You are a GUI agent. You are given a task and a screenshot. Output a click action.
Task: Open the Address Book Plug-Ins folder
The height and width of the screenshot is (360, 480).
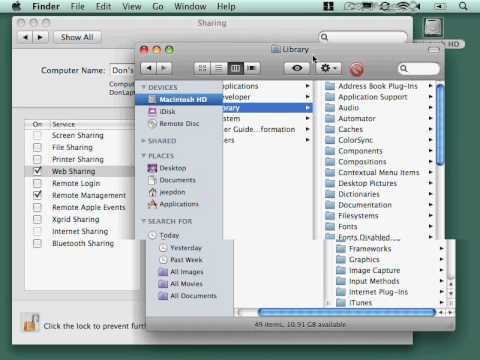click(378, 86)
